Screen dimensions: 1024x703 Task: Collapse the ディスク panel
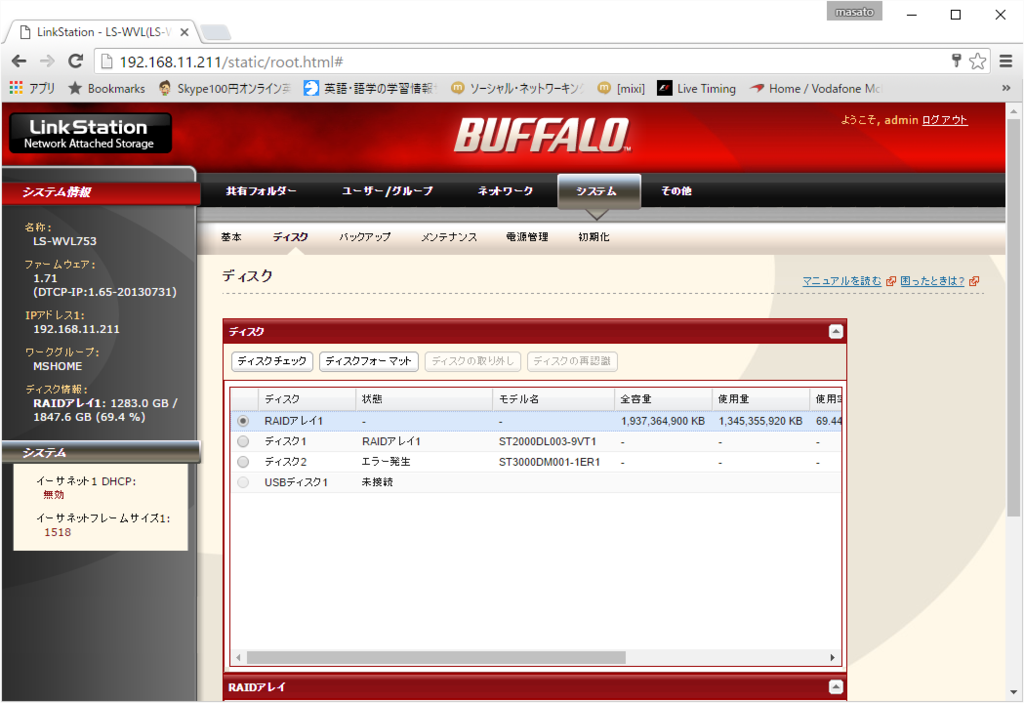coord(835,332)
